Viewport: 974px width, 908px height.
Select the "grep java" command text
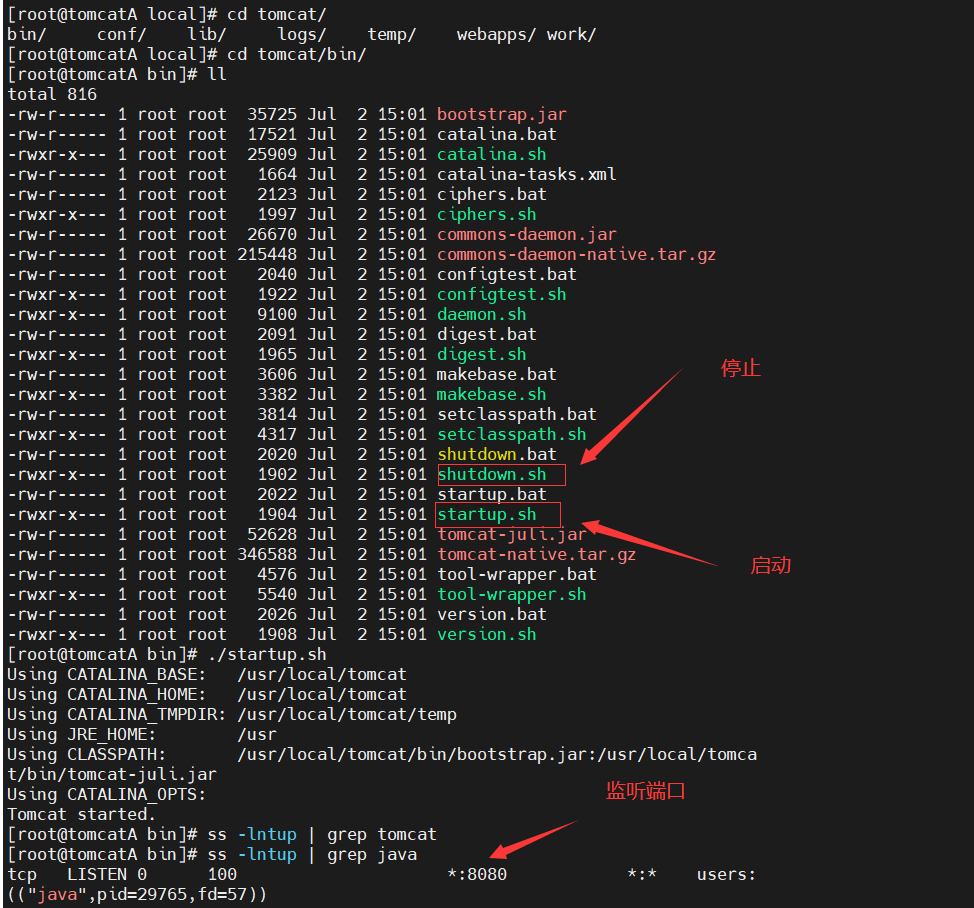[372, 855]
